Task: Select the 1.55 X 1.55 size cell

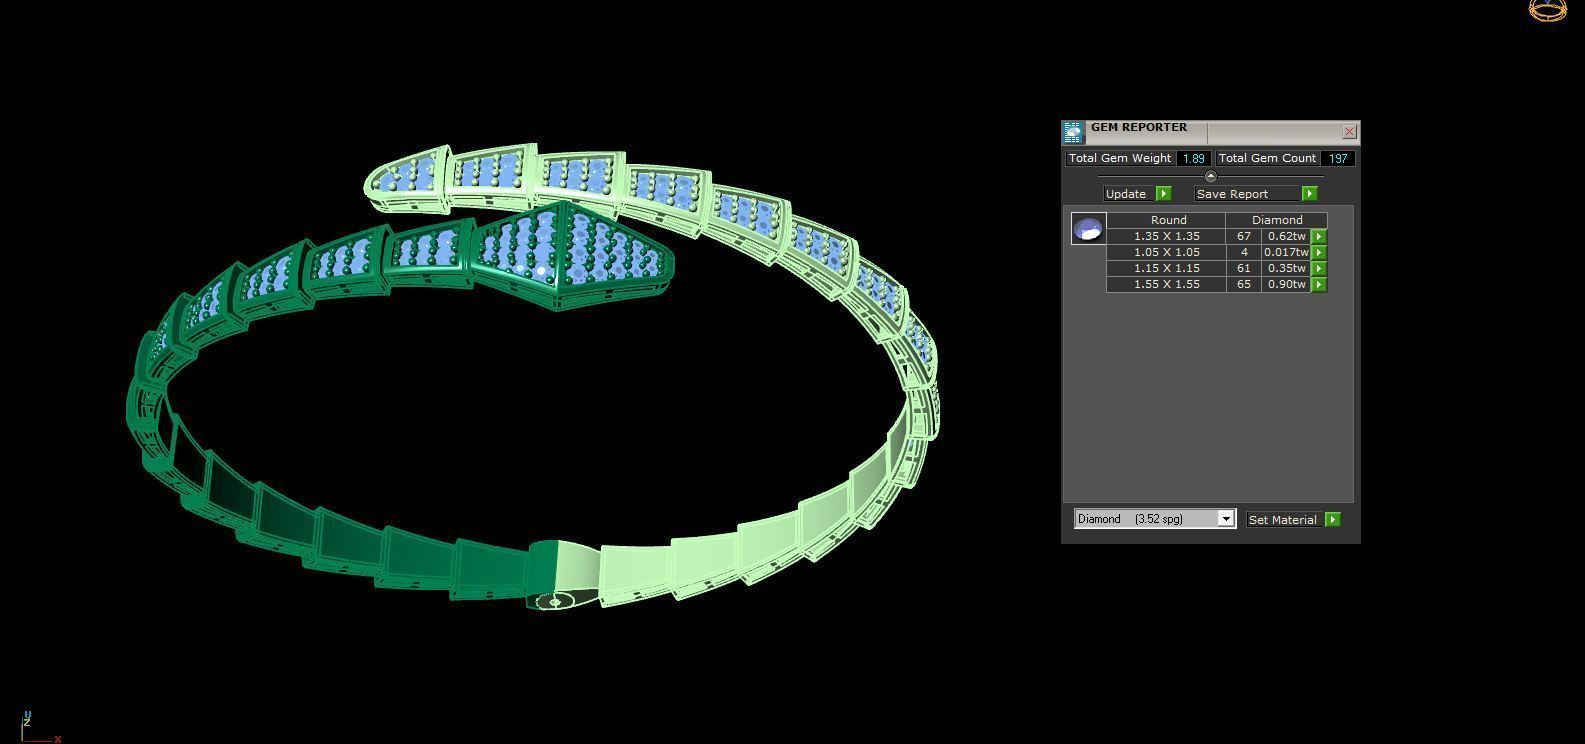Action: point(1166,285)
